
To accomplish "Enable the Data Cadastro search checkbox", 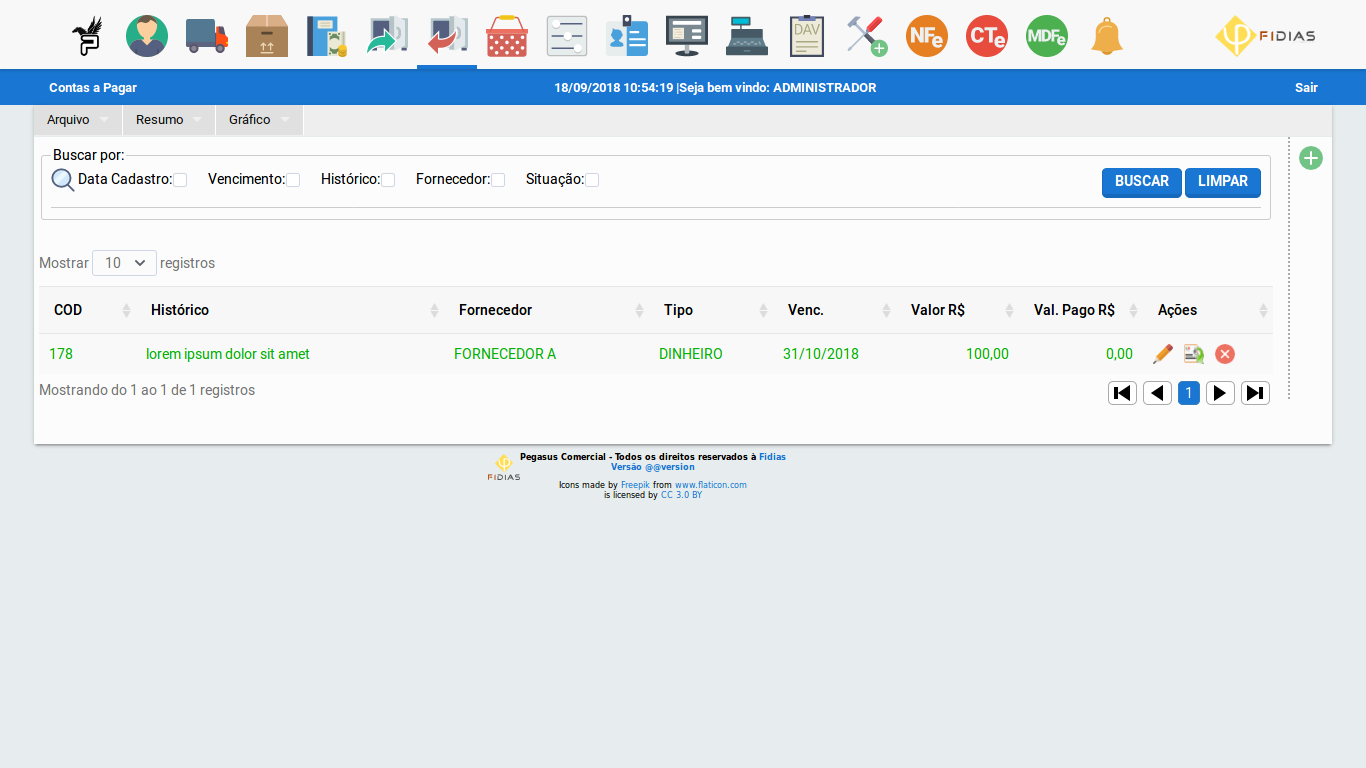I will [180, 180].
